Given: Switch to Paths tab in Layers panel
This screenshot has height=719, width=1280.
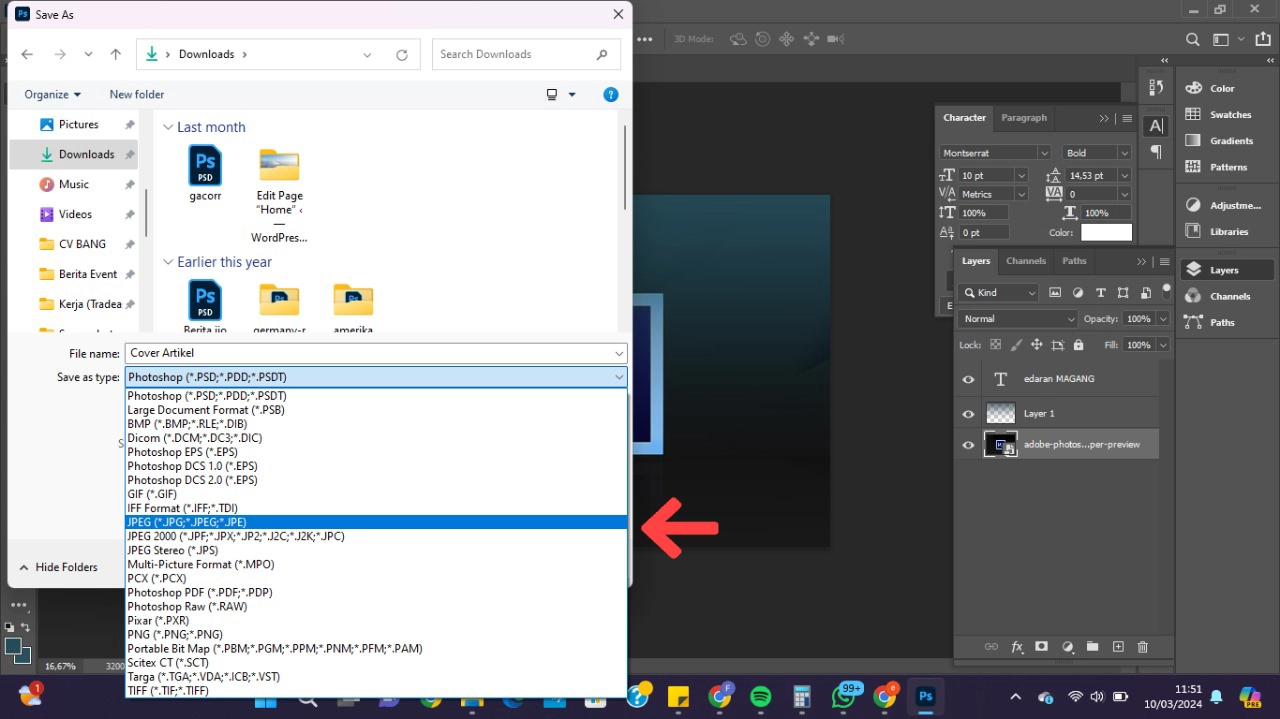Looking at the screenshot, I should (1074, 261).
